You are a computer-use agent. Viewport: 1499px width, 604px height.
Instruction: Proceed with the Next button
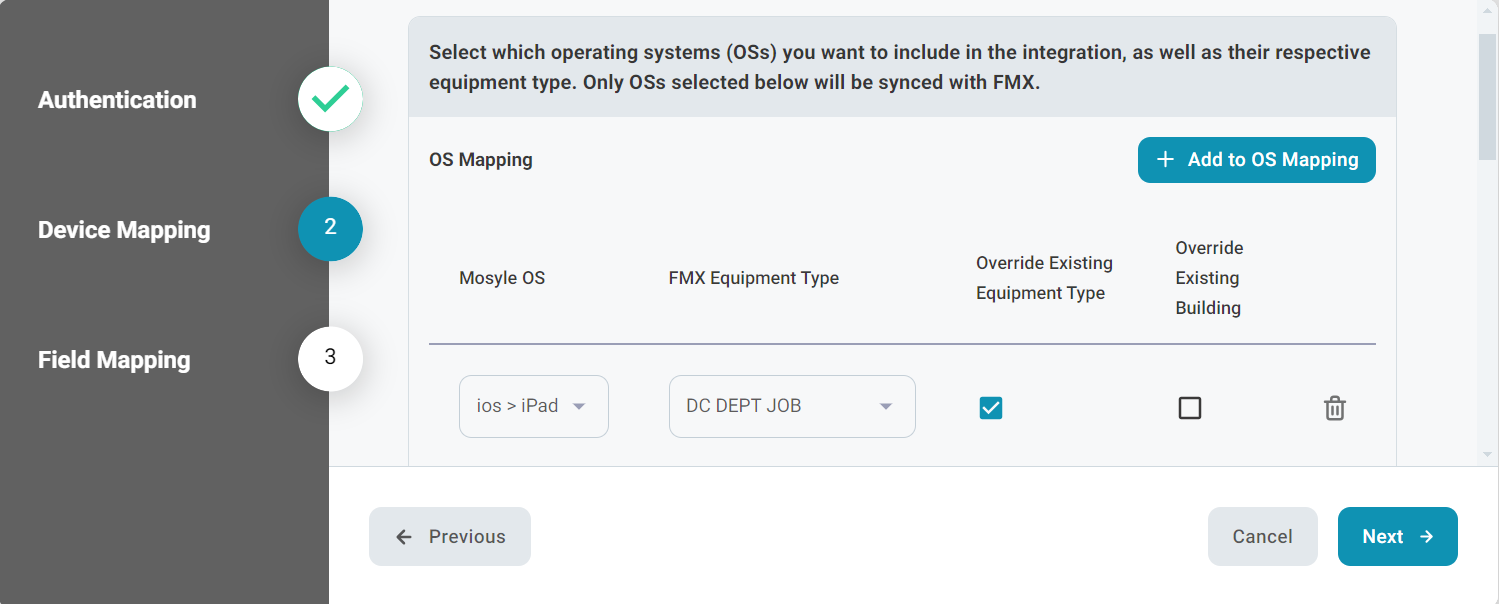[x=1397, y=537]
